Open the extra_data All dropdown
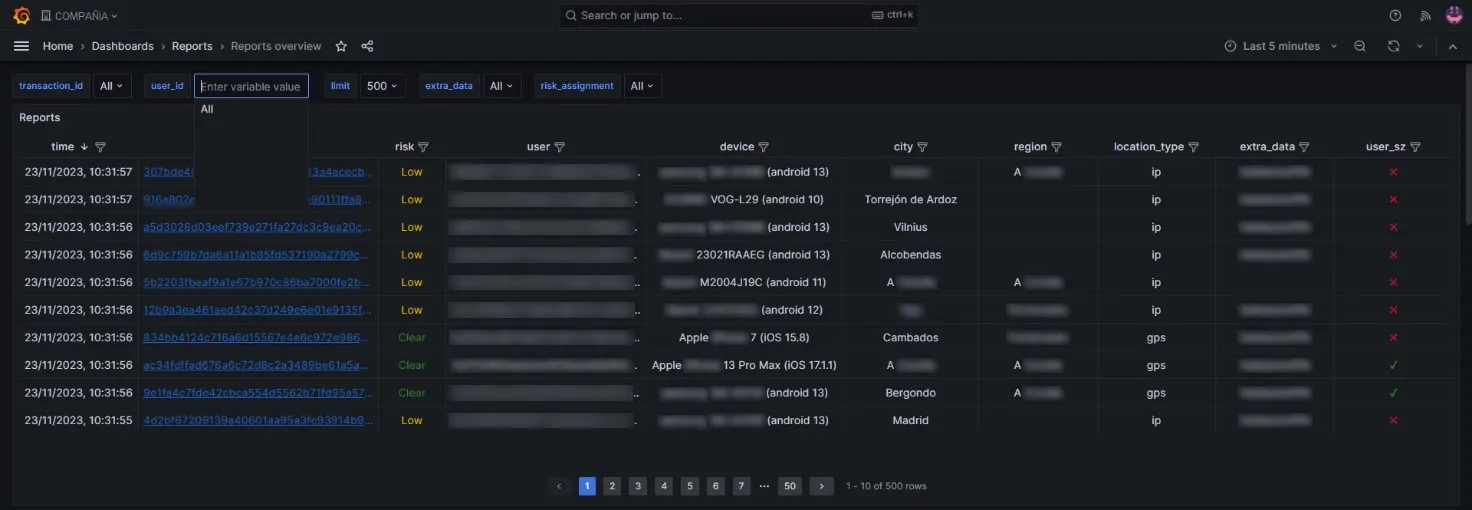This screenshot has width=1472, height=510. [x=501, y=86]
